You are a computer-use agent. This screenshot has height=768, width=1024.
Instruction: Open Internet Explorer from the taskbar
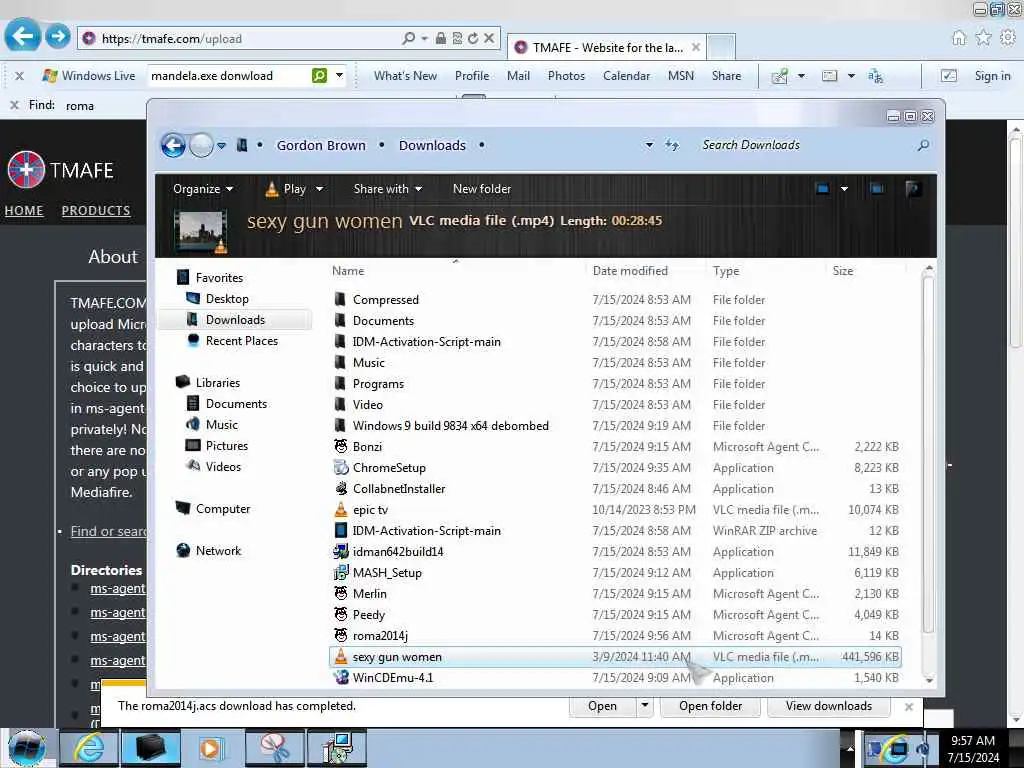coord(89,748)
